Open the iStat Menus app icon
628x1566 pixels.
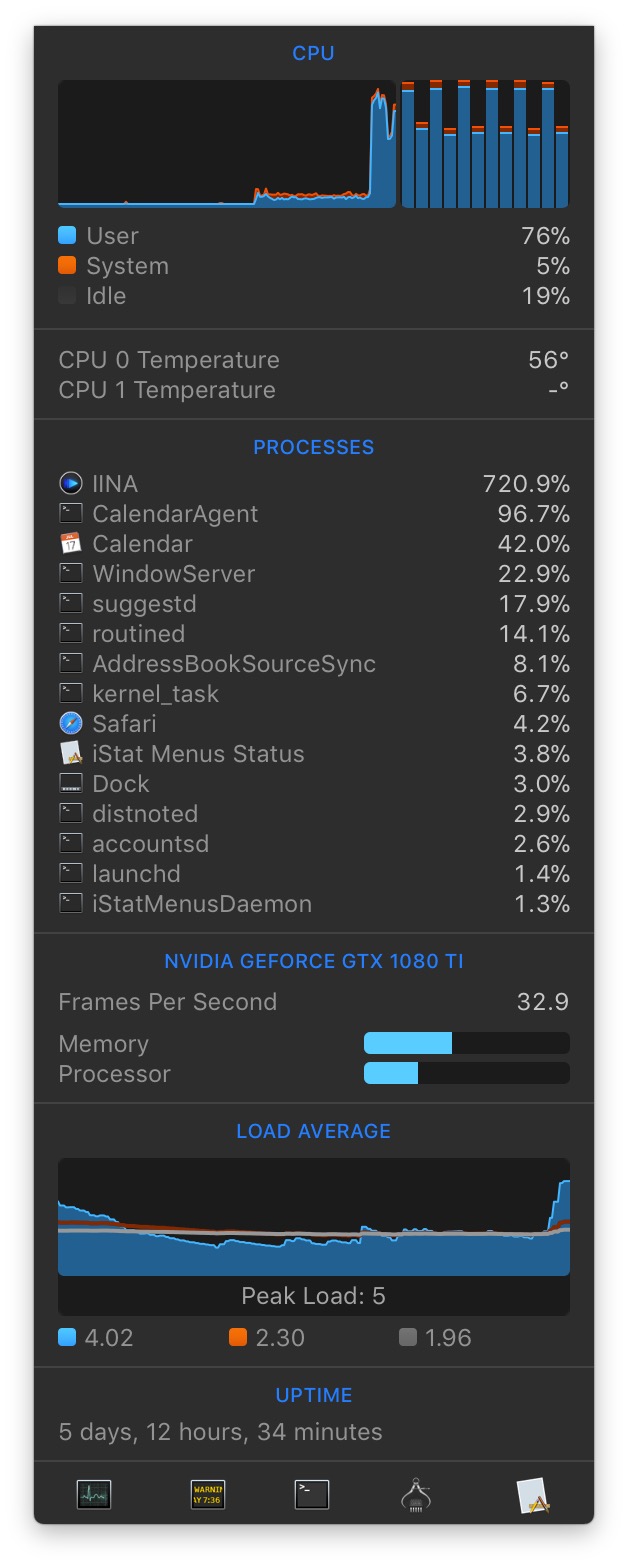click(533, 1495)
